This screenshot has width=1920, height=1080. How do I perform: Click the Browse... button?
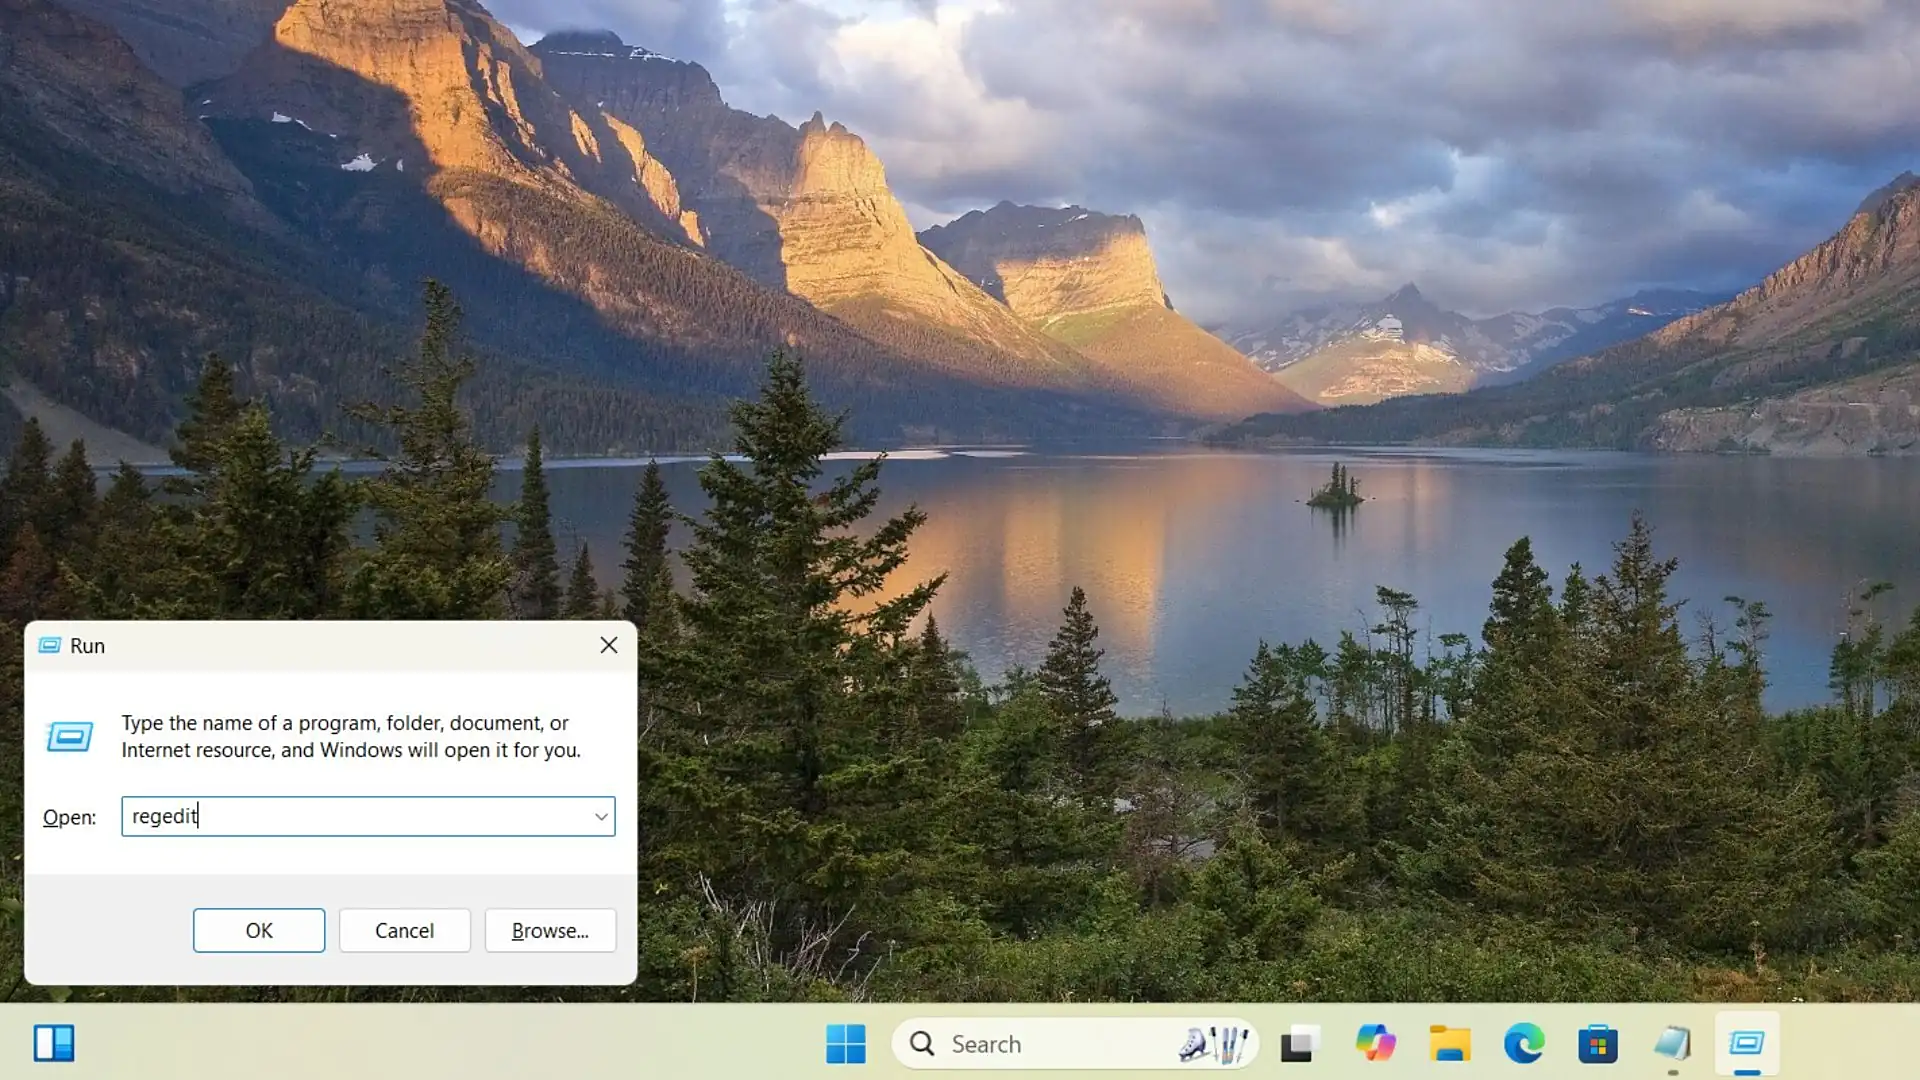550,931
